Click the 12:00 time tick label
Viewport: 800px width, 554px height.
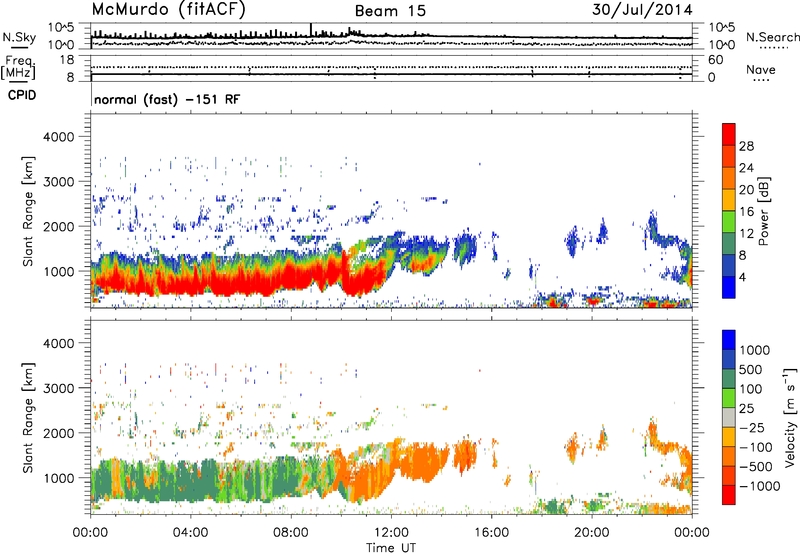tap(391, 533)
